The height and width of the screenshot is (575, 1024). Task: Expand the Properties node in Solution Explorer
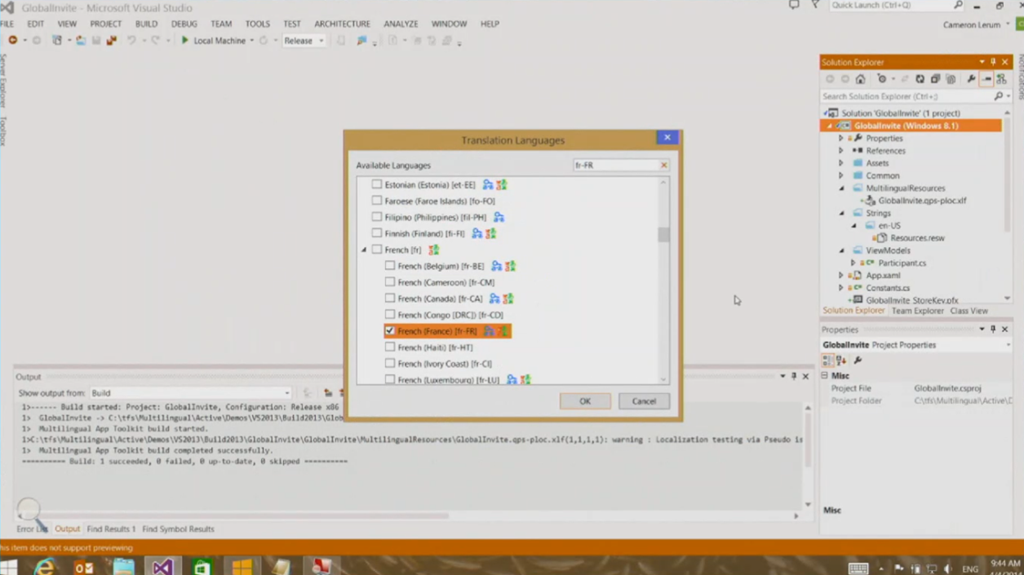tap(841, 139)
